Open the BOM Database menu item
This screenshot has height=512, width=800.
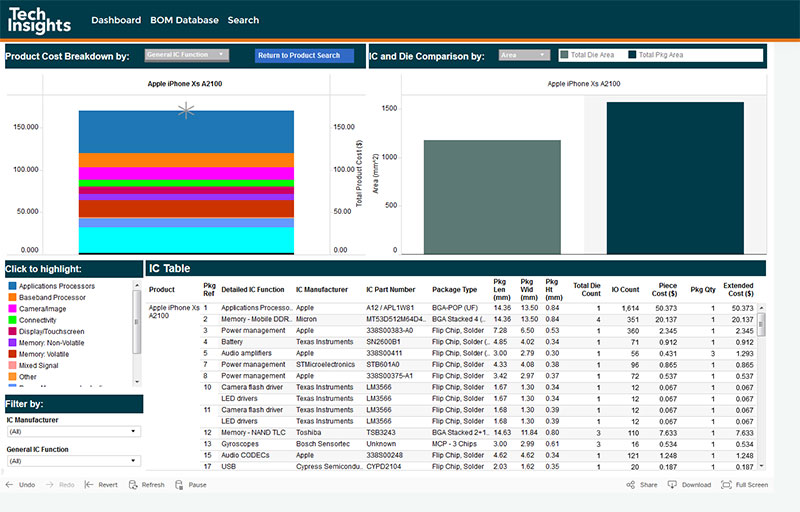[184, 20]
